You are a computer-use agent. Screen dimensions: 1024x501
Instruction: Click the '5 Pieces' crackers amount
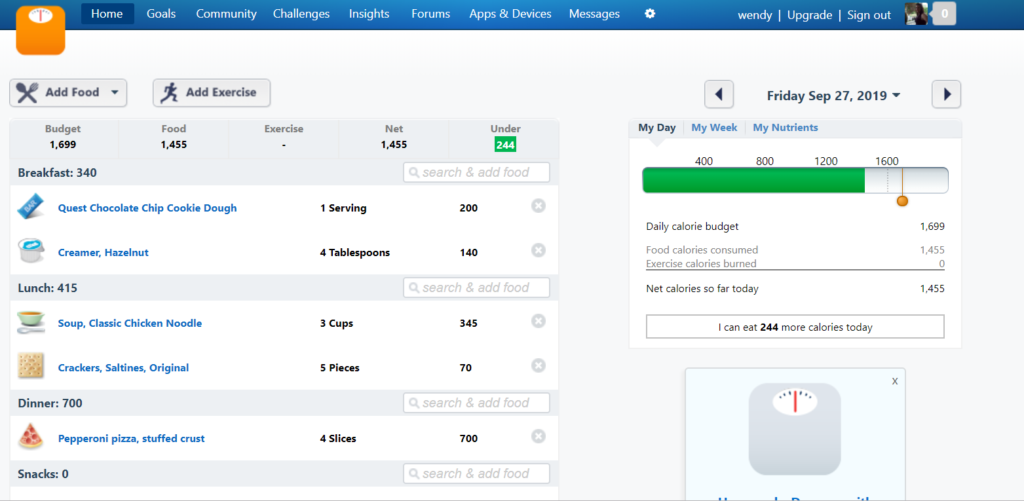340,368
